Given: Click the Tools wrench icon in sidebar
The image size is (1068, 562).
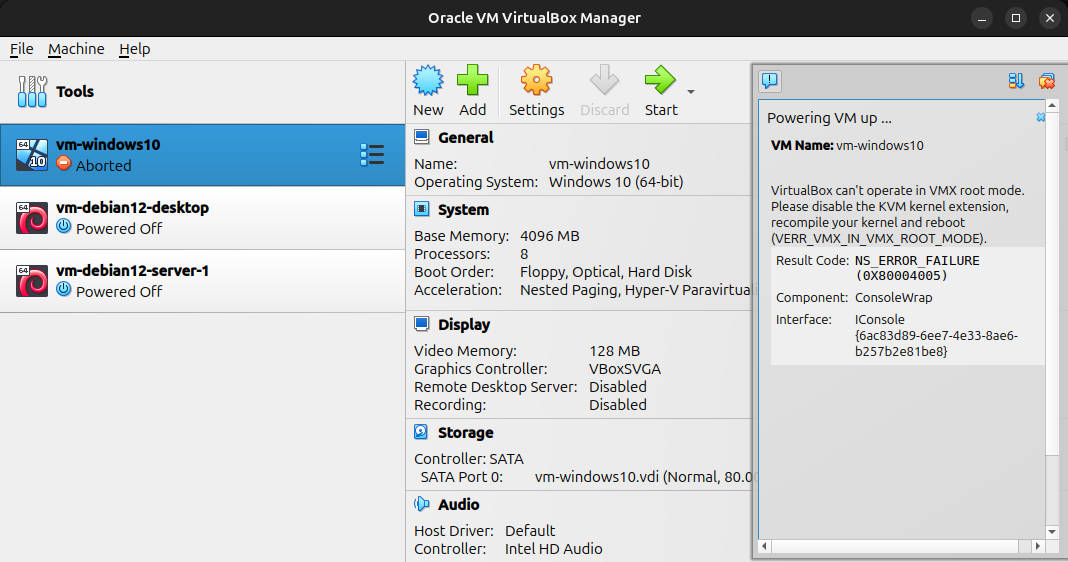Looking at the screenshot, I should click(x=32, y=91).
